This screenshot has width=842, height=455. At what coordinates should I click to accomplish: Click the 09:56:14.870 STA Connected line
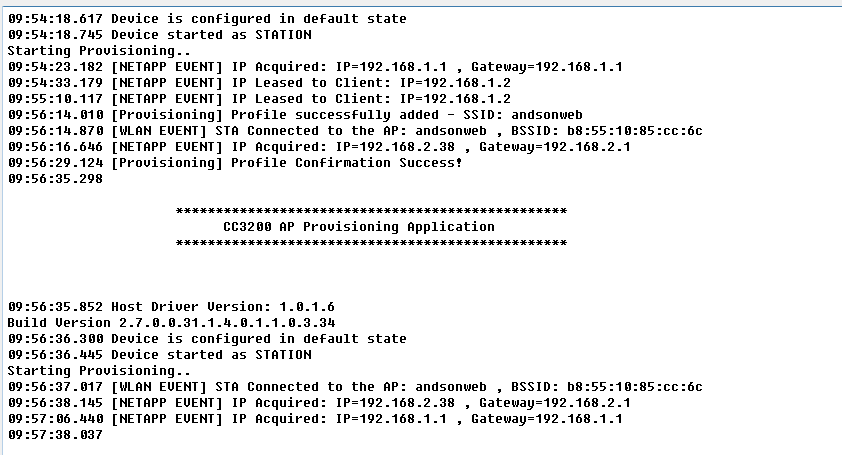tap(355, 131)
